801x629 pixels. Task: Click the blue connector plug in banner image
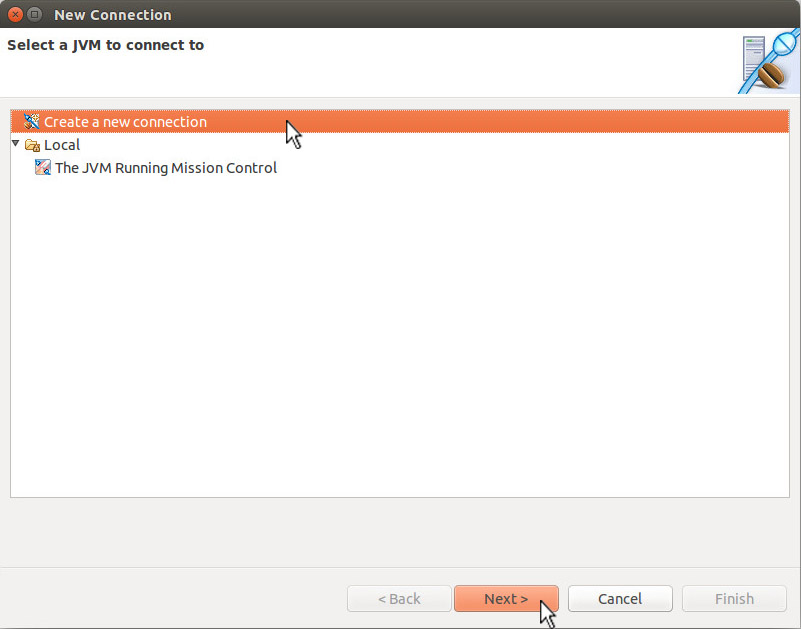click(785, 44)
